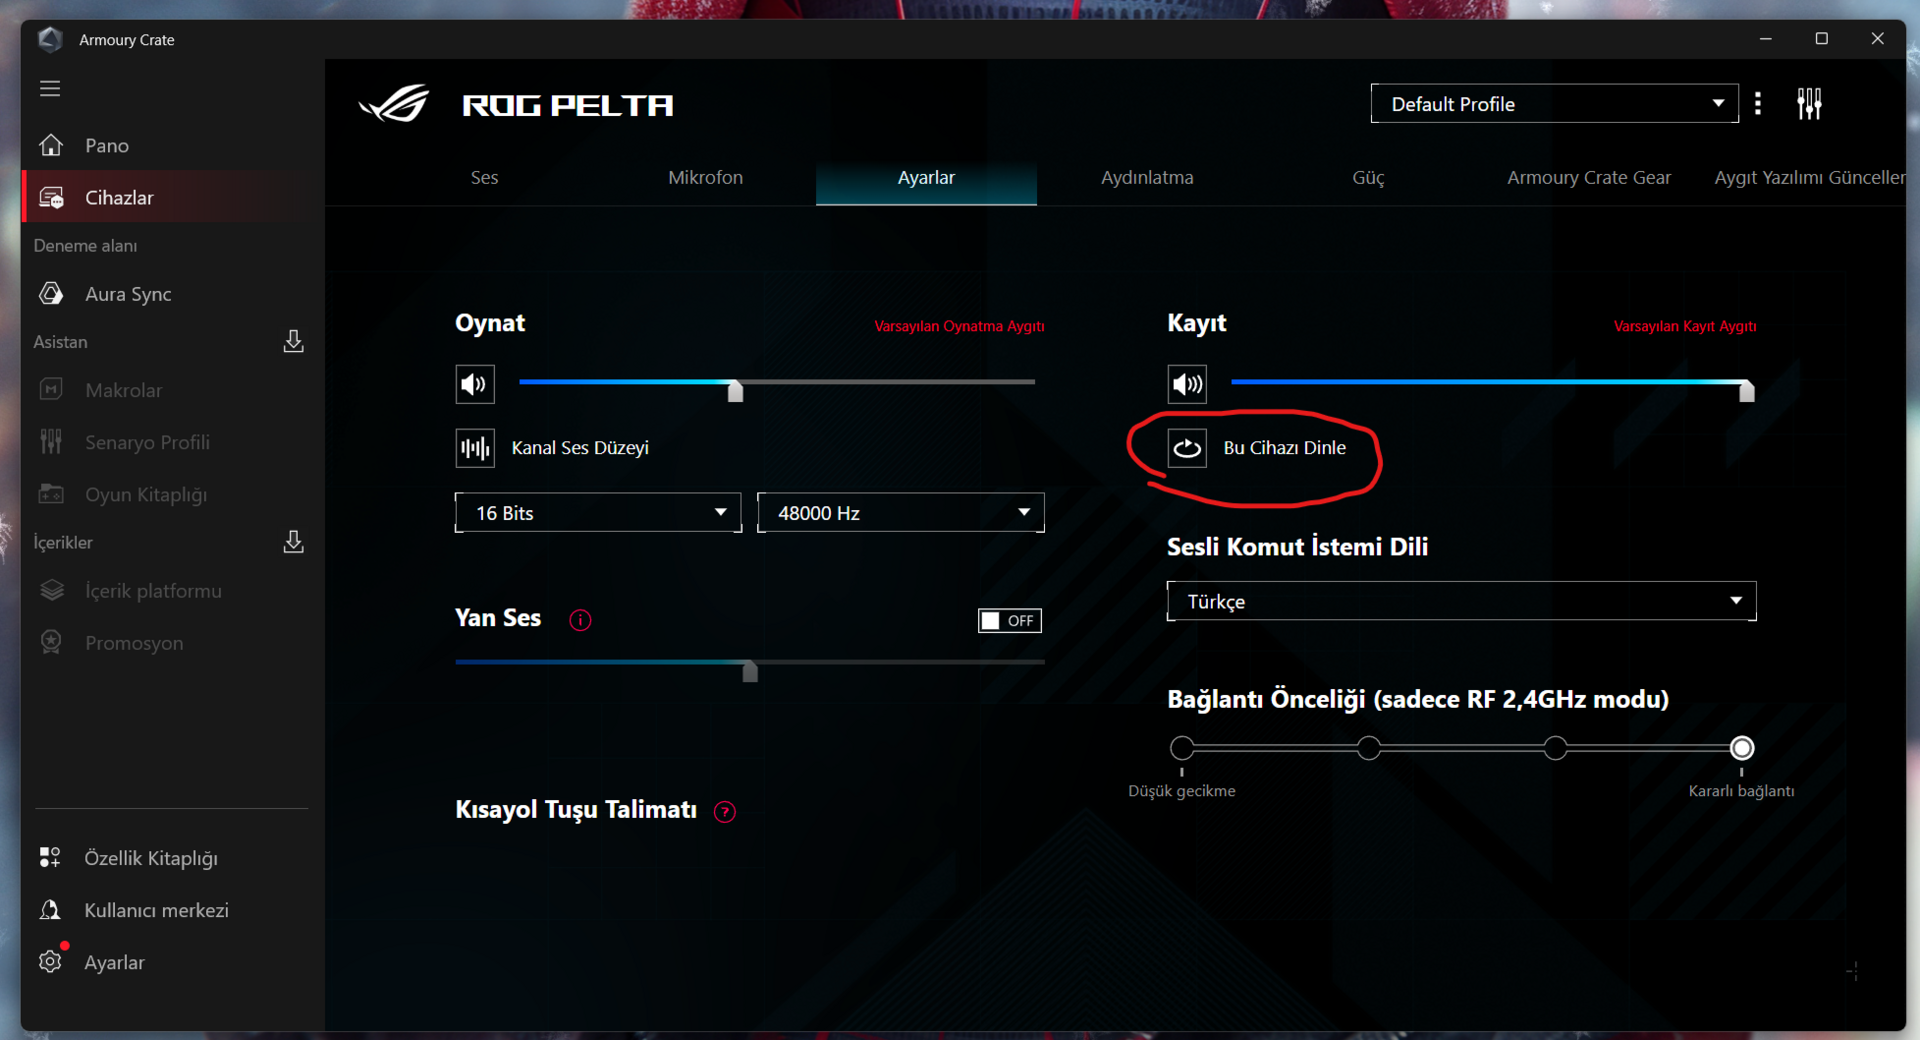Open Kısayol Tuşu Talimatı help icon
The image size is (1920, 1040).
[x=725, y=812]
